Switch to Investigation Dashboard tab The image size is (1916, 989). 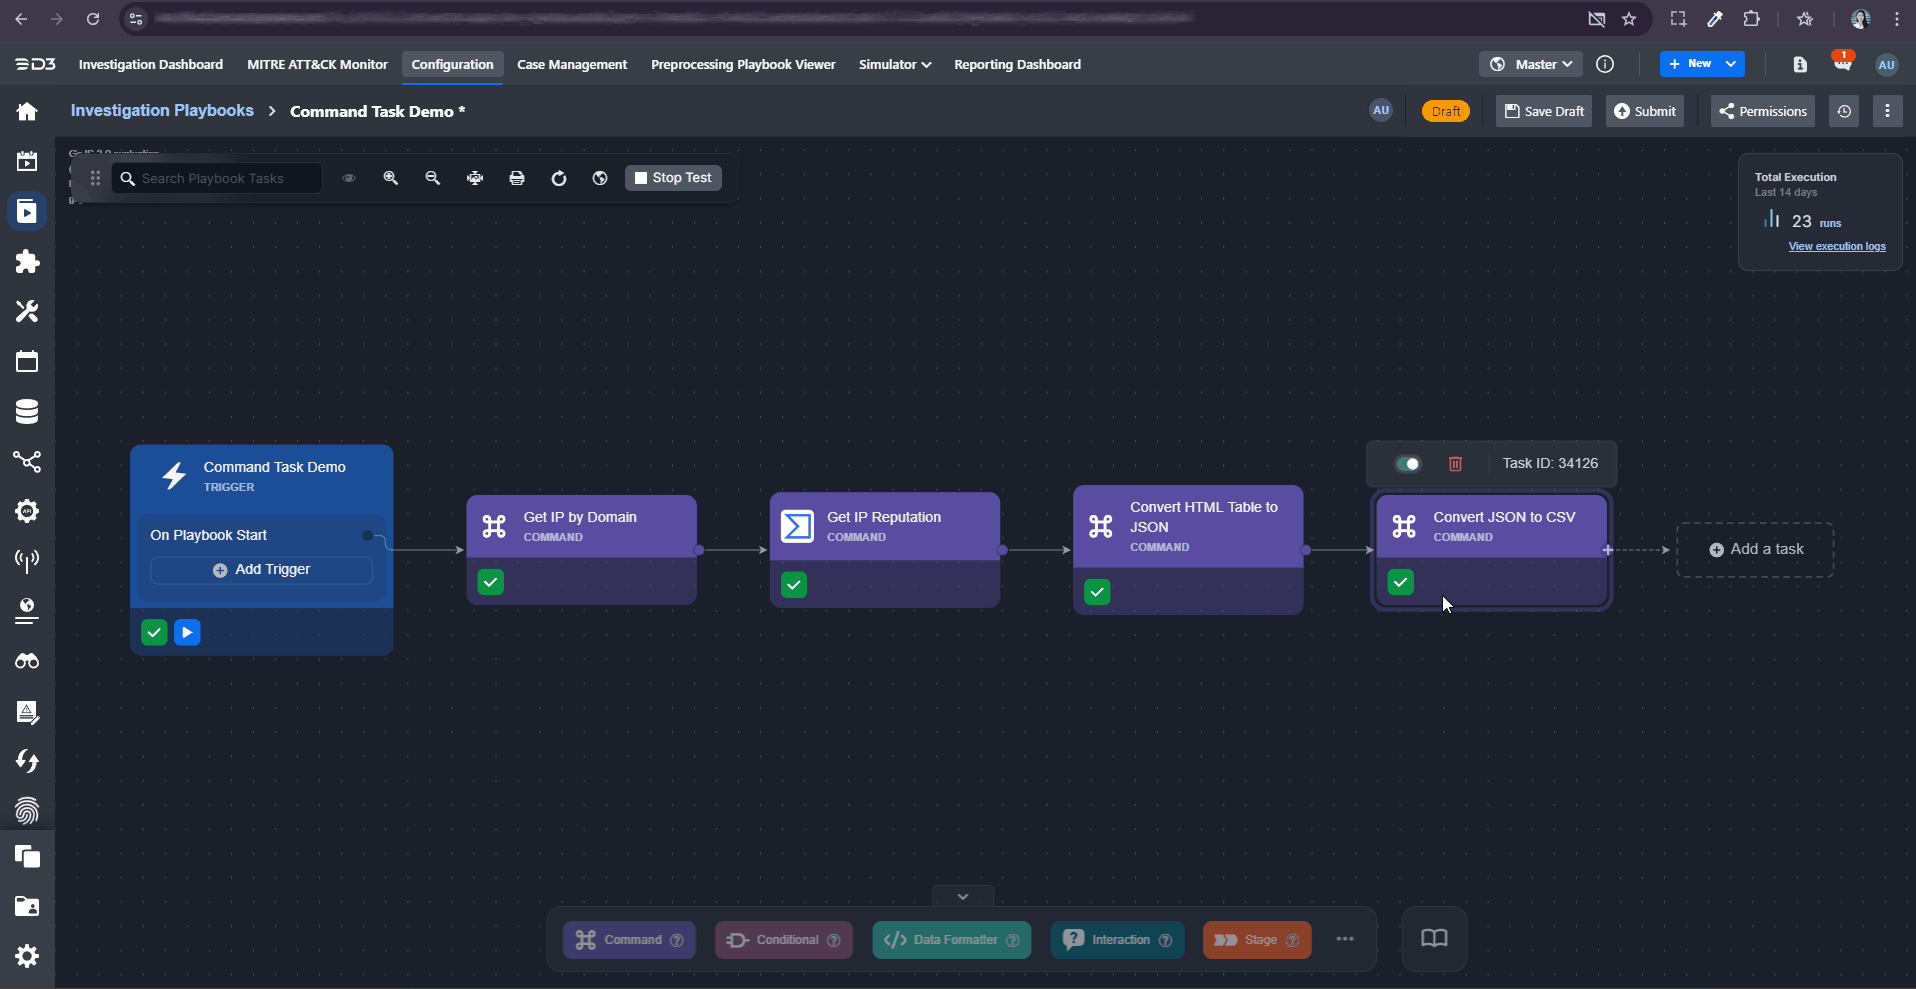151,64
